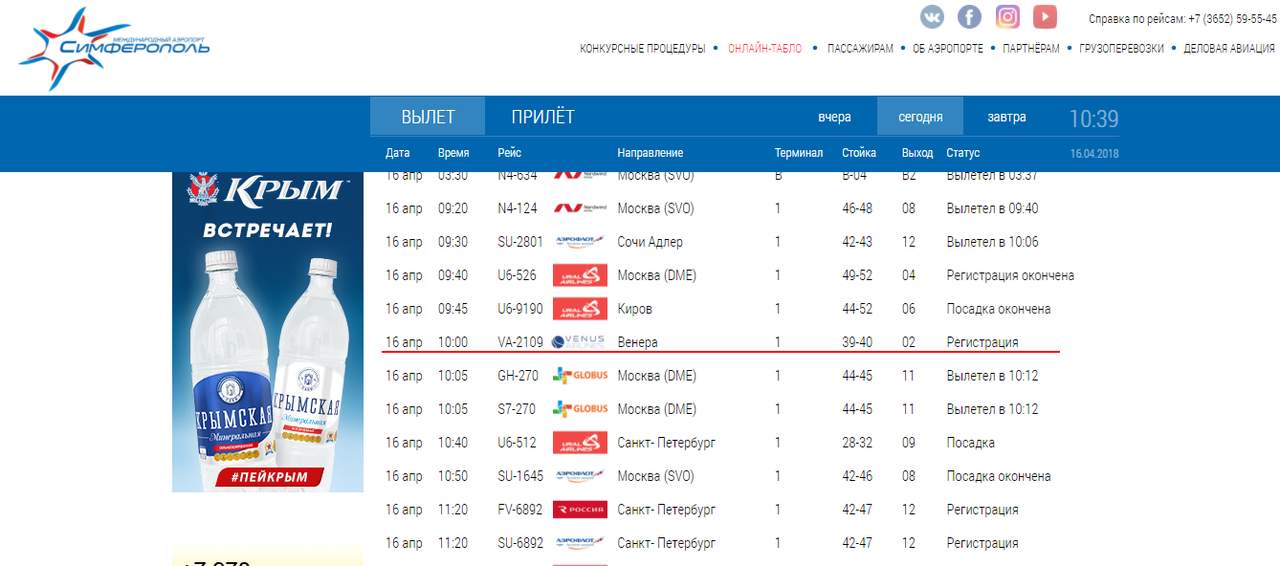The image size is (1280, 566).
Task: Click Ural Airlines logo for U6-9190
Action: [580, 308]
